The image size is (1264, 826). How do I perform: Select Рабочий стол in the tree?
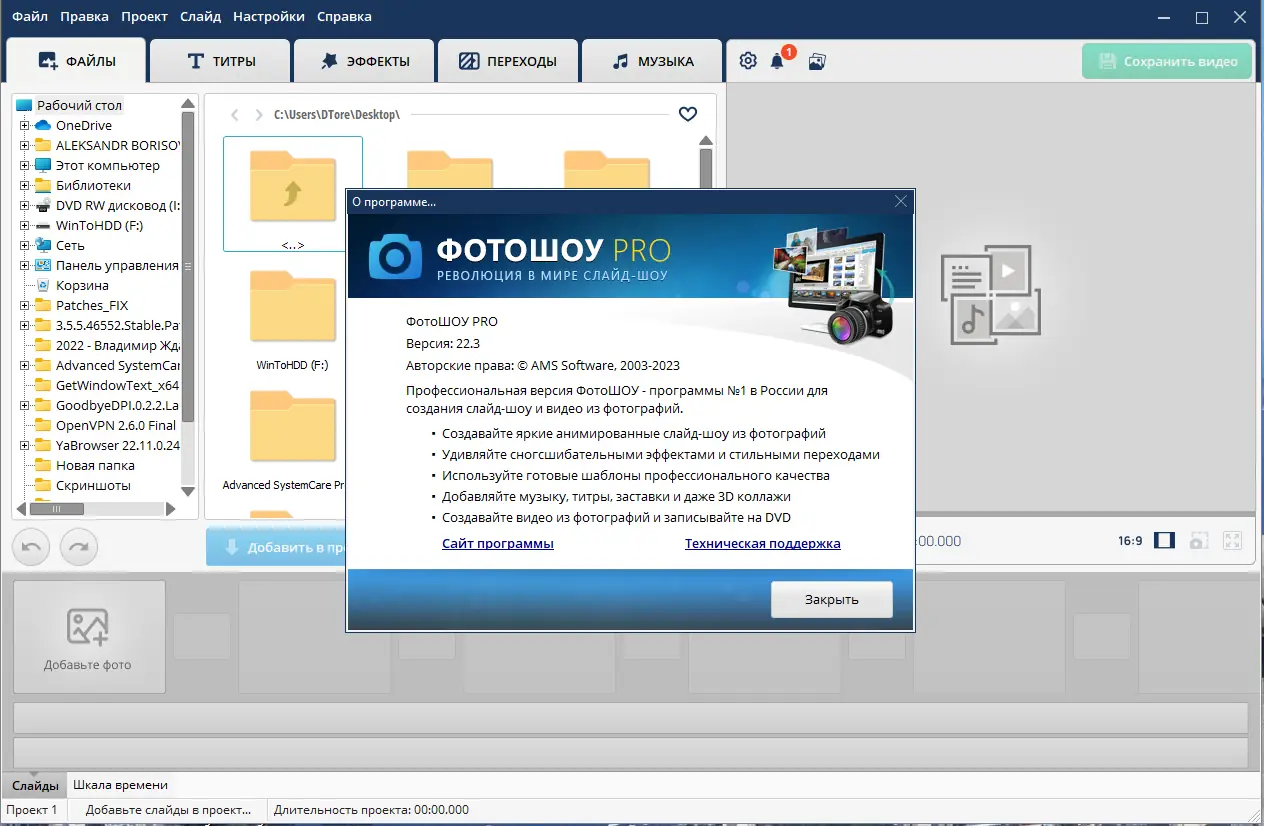pos(80,106)
